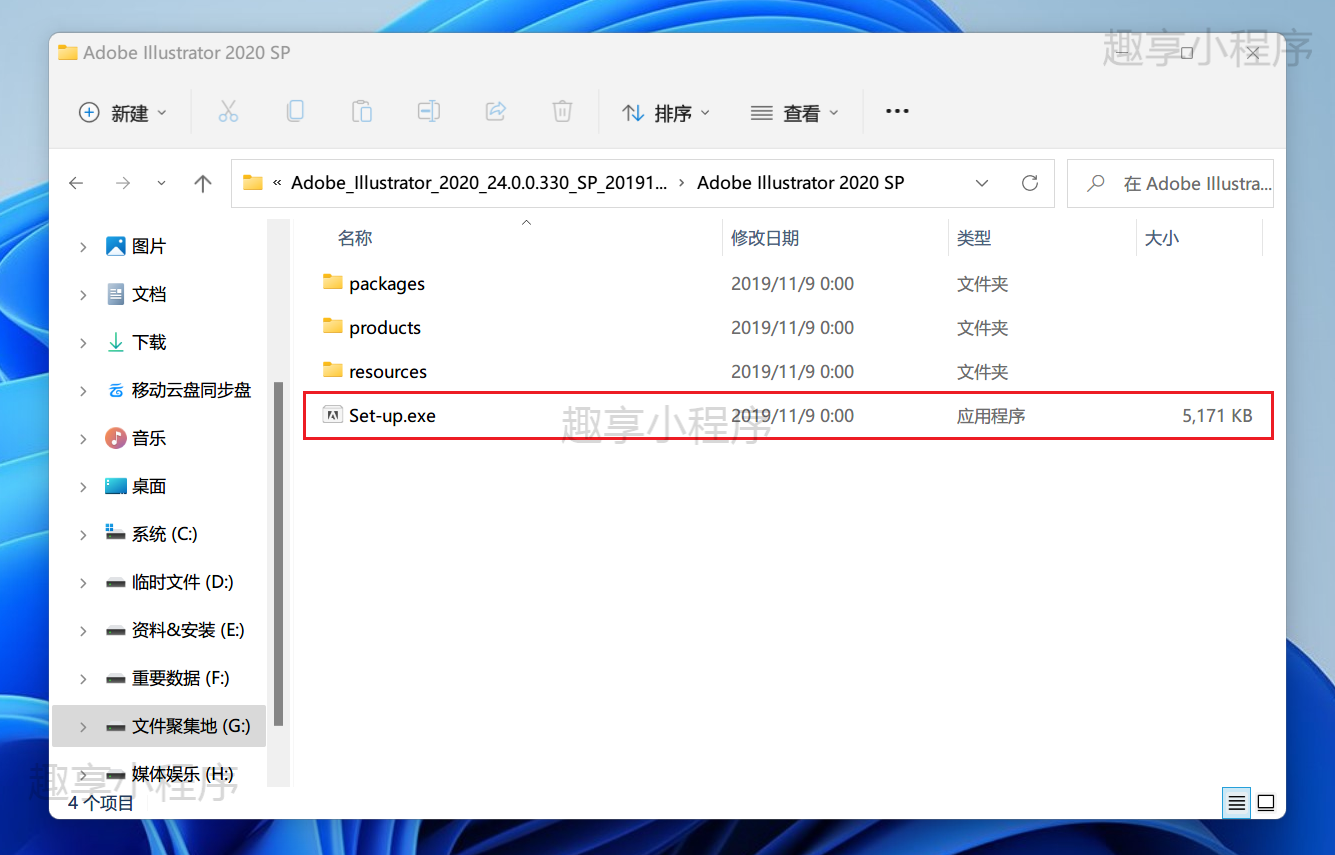The width and height of the screenshot is (1335, 855).
Task: Open 系统 (C:) drive
Action: click(164, 534)
